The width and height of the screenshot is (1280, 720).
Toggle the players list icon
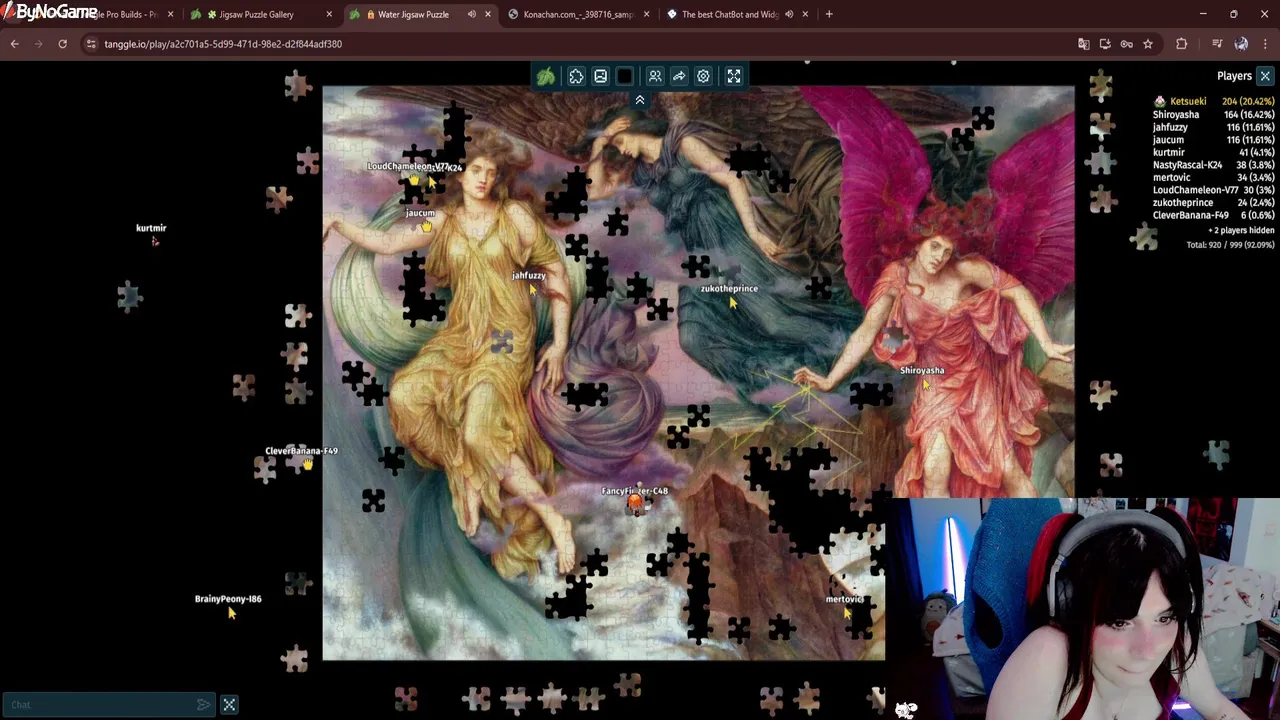655,77
